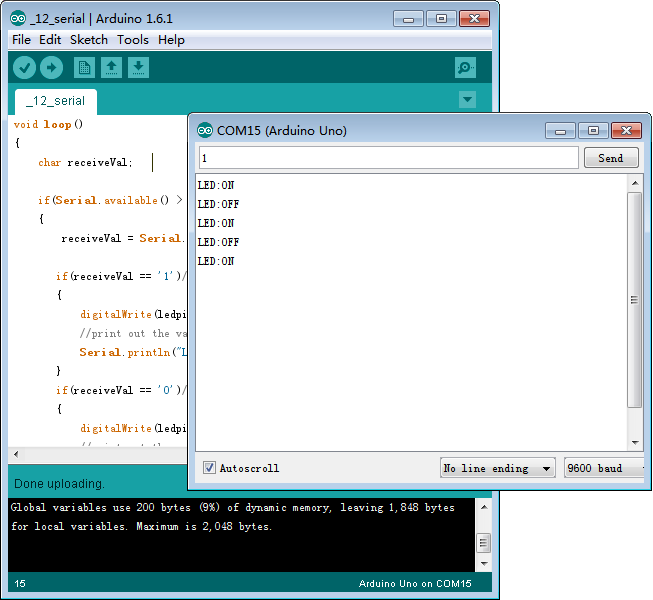Click the 'Done uploading.' status message
This screenshot has width=653, height=600.
[x=60, y=484]
